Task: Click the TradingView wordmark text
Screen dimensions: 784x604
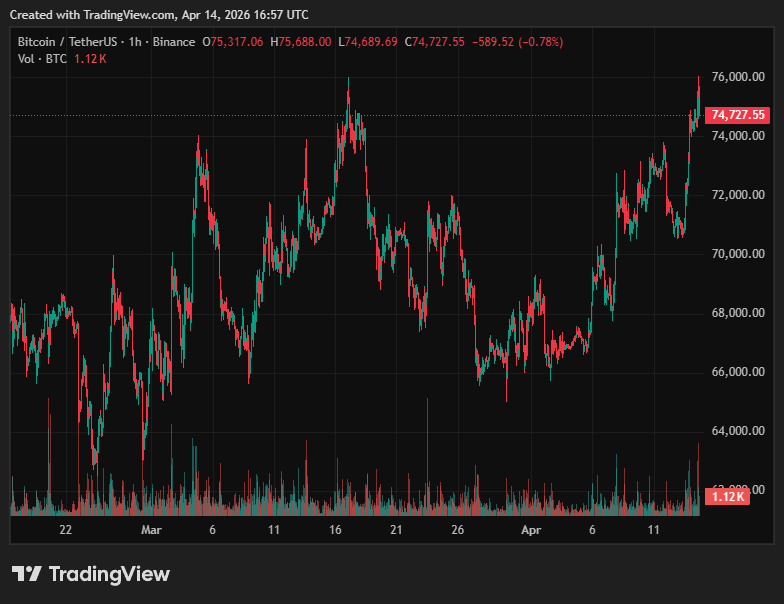Action: 109,574
